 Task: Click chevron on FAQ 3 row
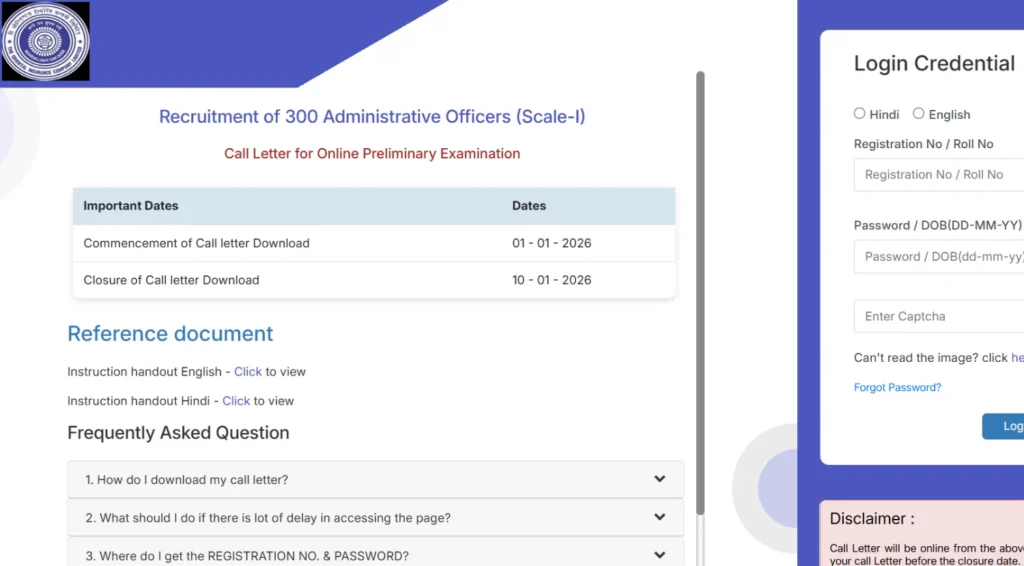click(x=660, y=555)
